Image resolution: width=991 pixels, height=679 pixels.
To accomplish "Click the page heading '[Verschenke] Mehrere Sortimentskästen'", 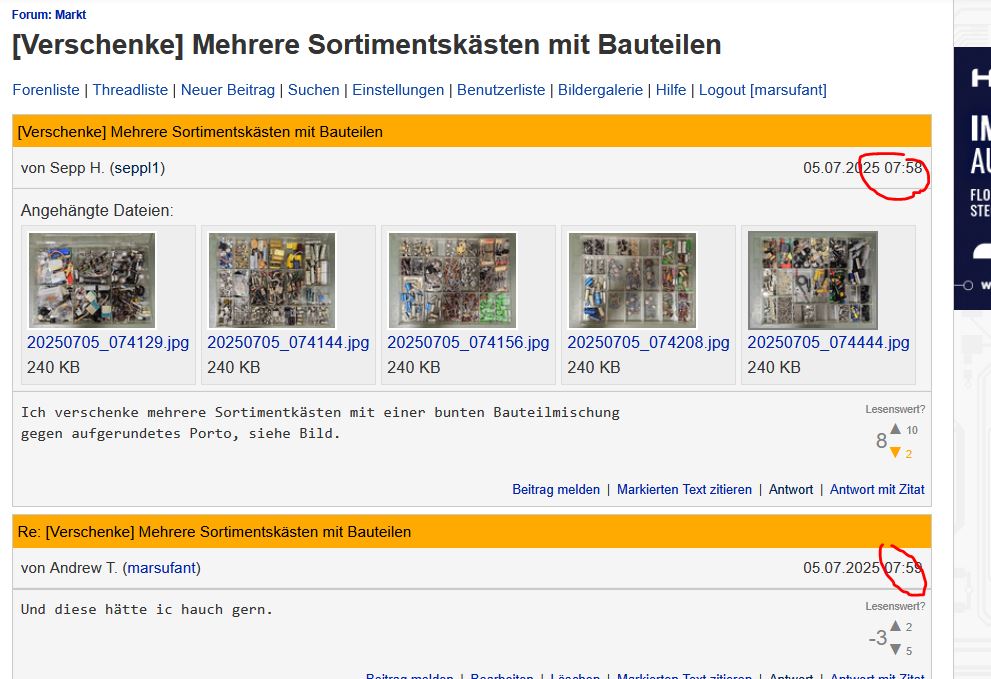I will [367, 45].
